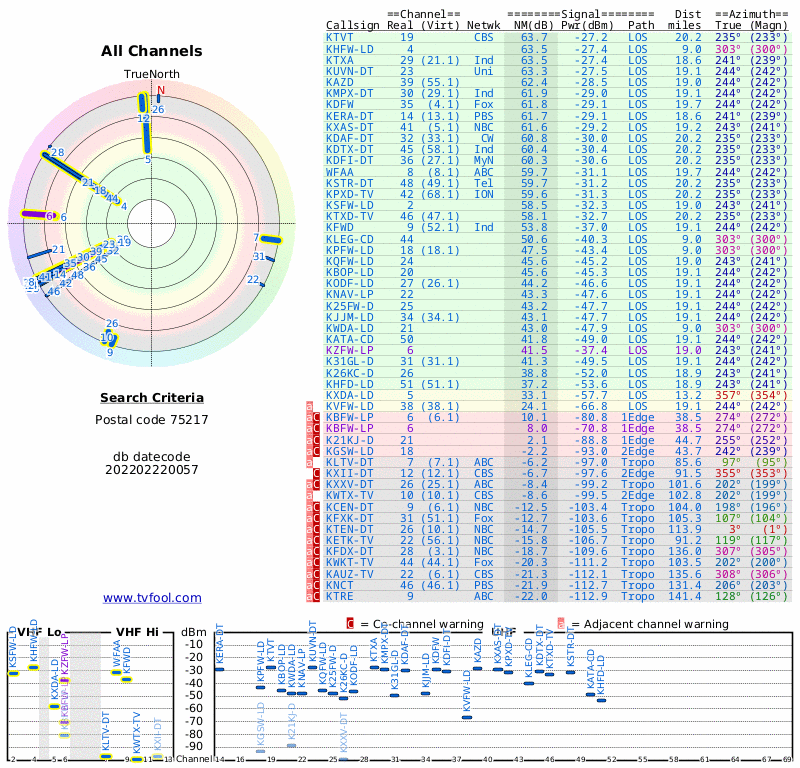The width and height of the screenshot is (800, 768).
Task: Select KAZD callsign in the table
Action: pos(339,82)
